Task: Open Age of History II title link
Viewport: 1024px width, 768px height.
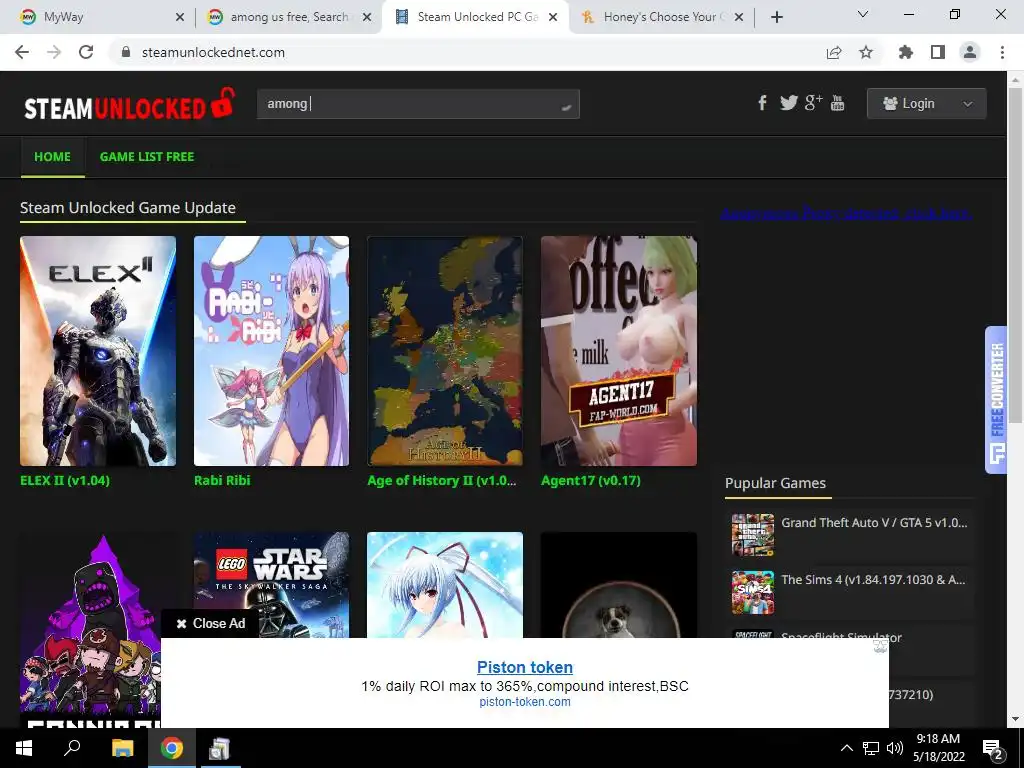Action: click(442, 481)
